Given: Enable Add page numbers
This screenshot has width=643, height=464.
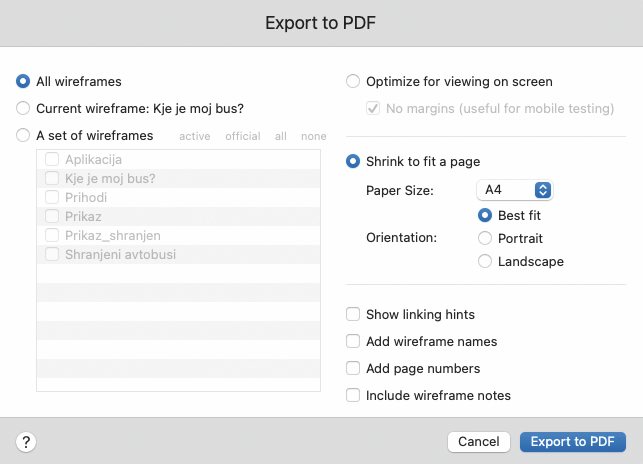Looking at the screenshot, I should tap(353, 368).
